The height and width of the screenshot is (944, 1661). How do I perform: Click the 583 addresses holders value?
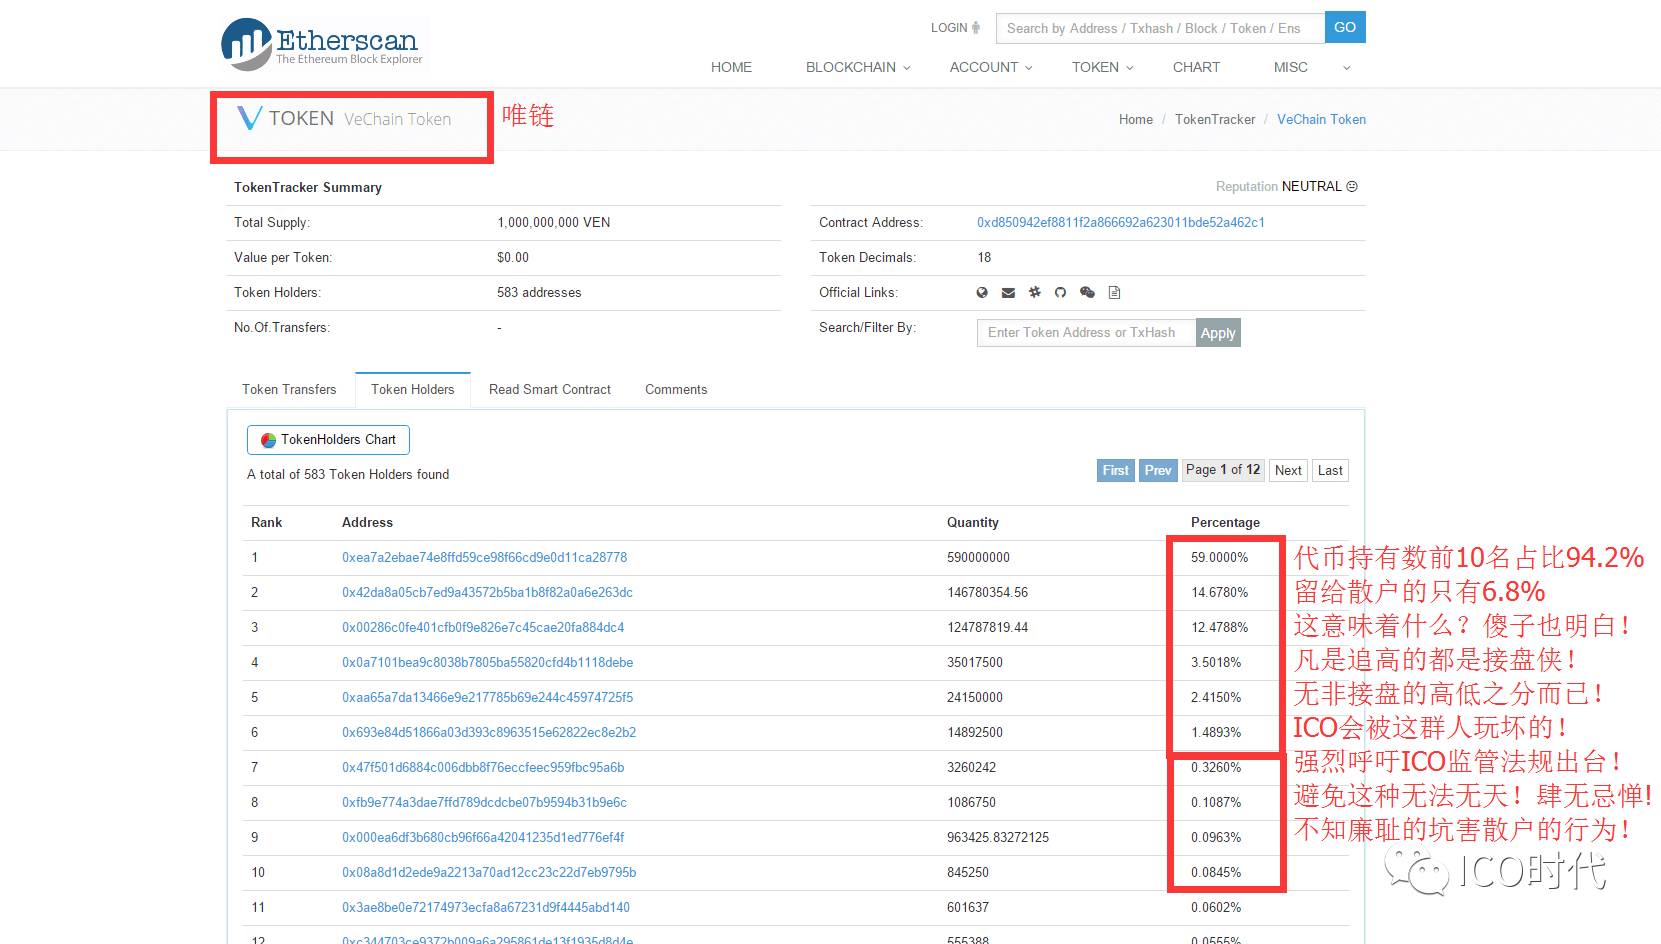[539, 292]
